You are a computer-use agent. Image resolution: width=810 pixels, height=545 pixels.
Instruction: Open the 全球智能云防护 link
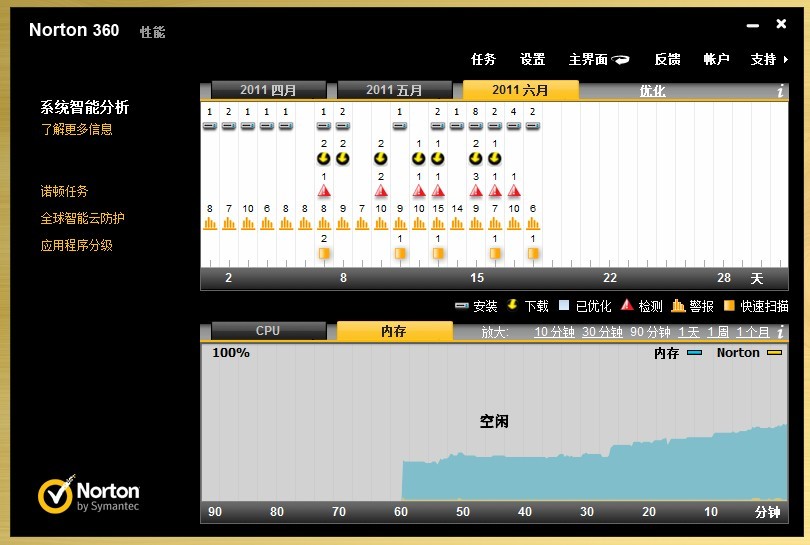(83, 218)
